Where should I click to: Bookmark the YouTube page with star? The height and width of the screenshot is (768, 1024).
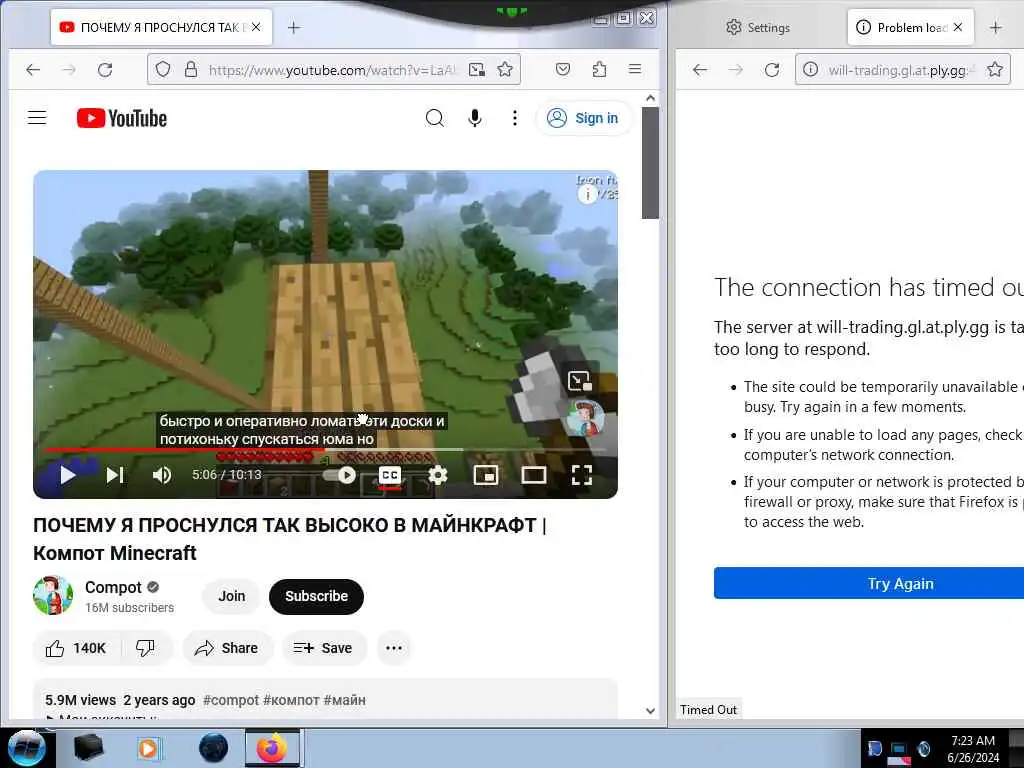click(x=505, y=69)
